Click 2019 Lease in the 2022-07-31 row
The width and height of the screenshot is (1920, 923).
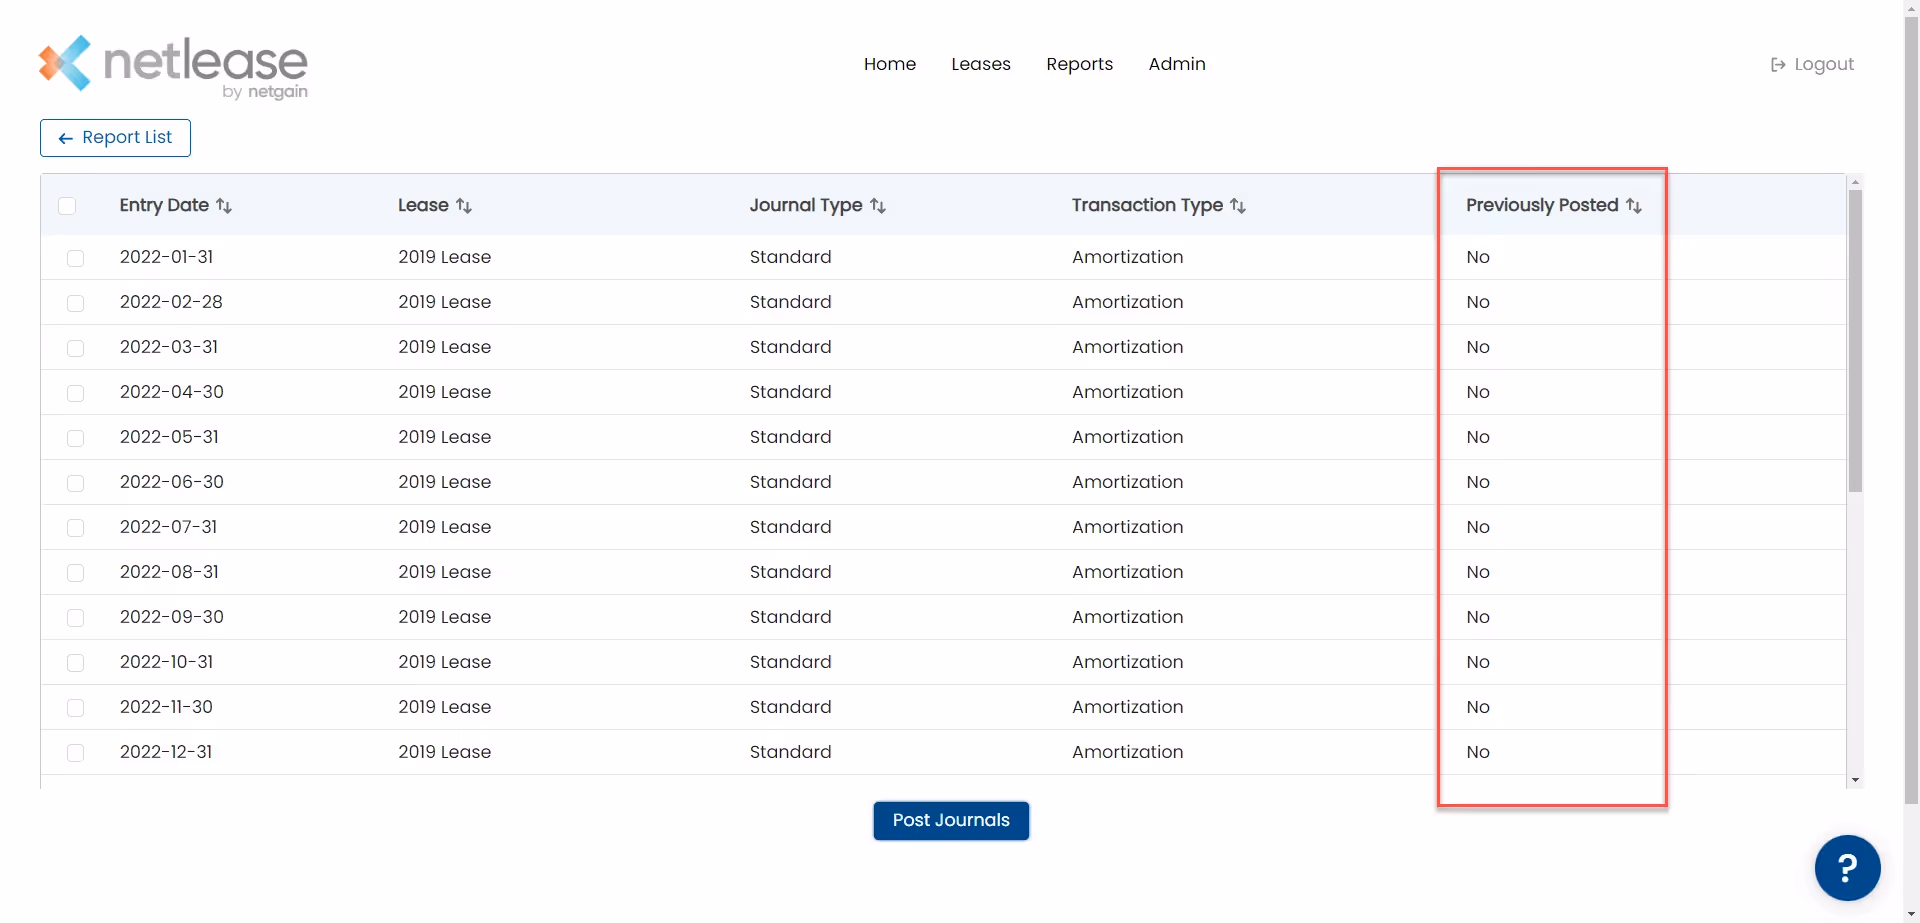tap(444, 527)
